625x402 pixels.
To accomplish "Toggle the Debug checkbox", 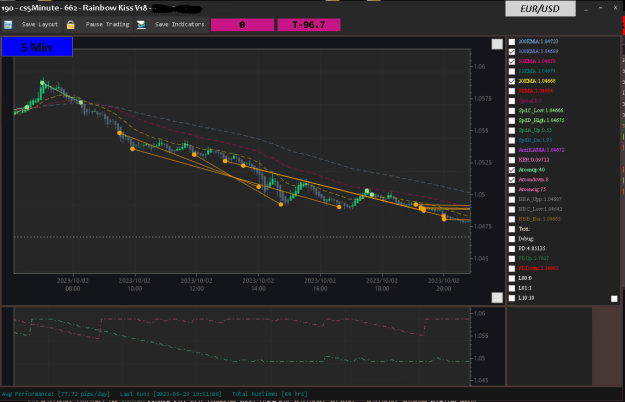I will tap(512, 239).
